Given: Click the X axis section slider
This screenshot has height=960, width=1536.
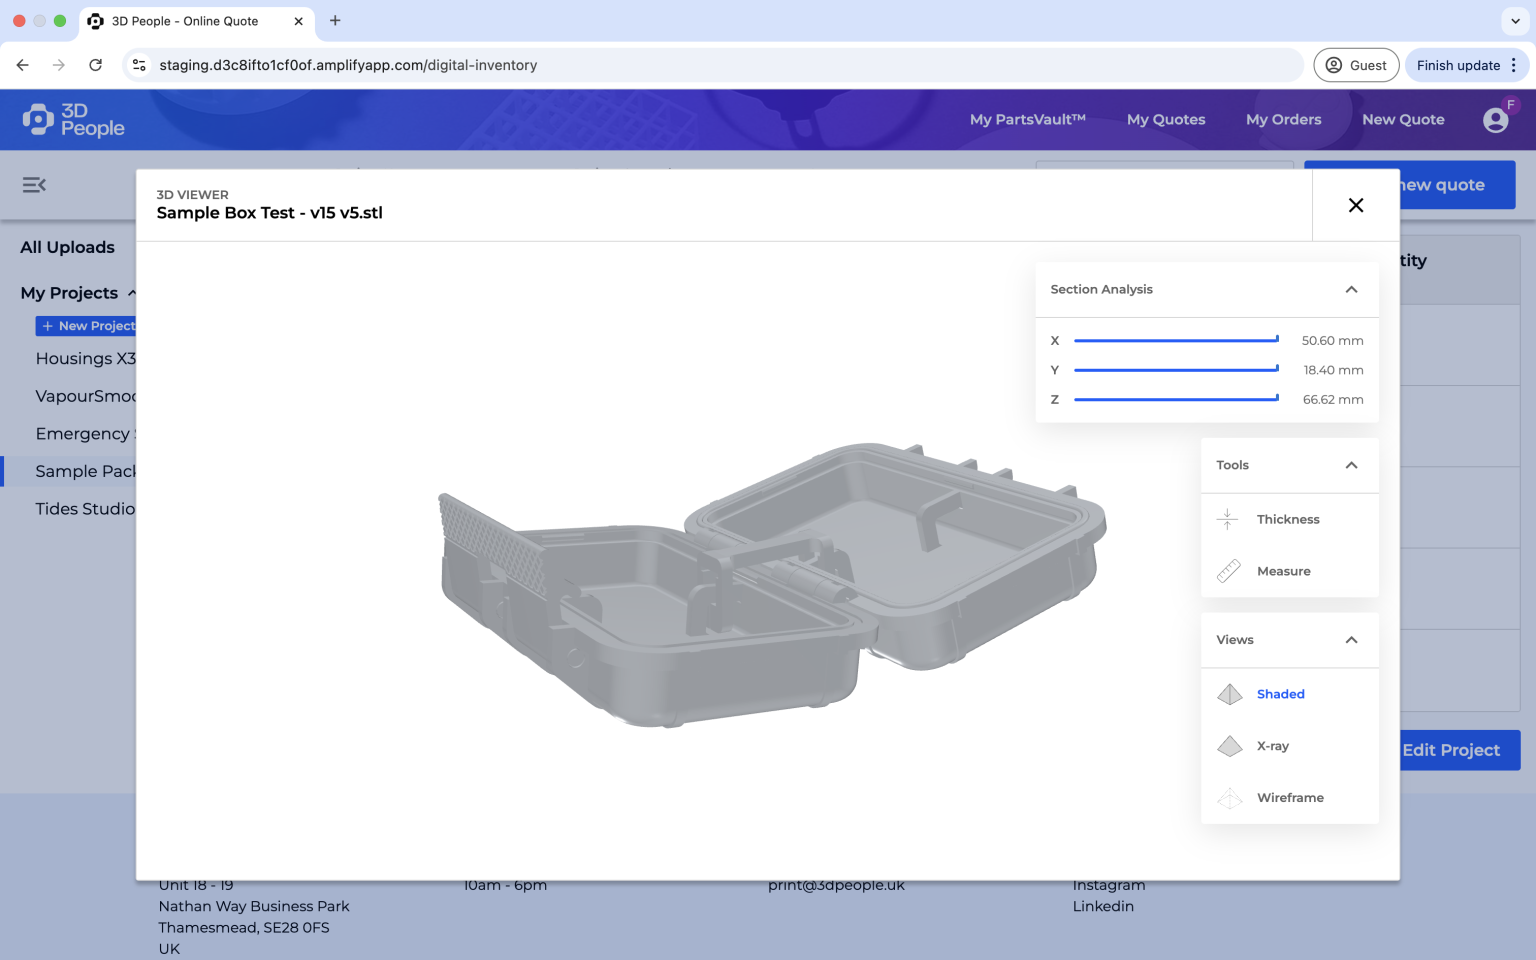Looking at the screenshot, I should tap(1175, 341).
